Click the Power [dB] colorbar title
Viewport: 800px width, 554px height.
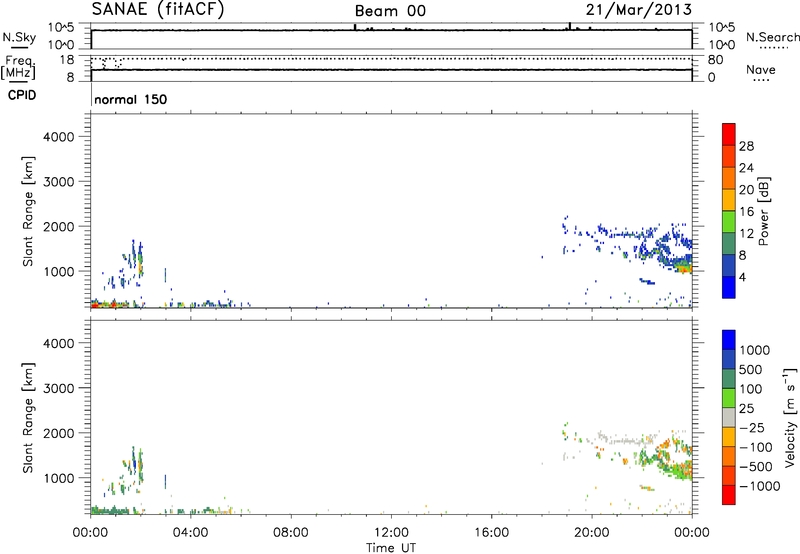pyautogui.click(x=763, y=211)
